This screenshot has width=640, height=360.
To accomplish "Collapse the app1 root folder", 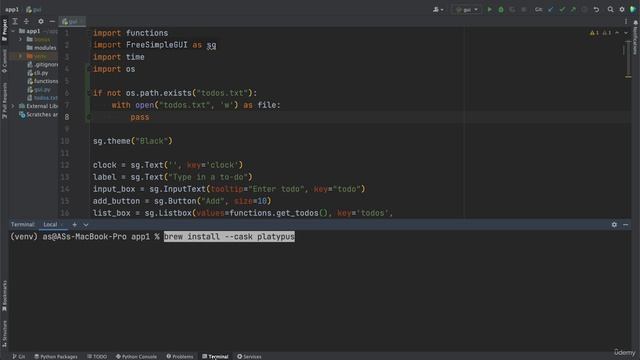I will [x=13, y=31].
